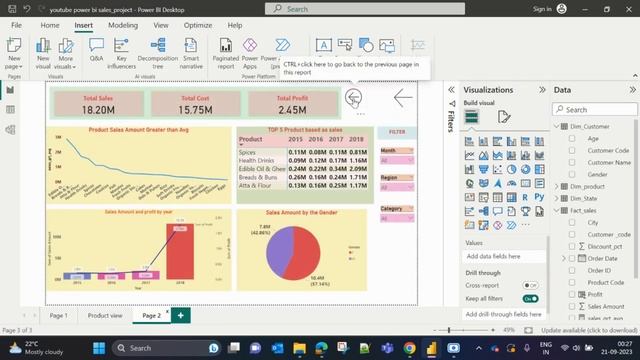Click Update available notification
Screen dimensions: 640x360
[589, 330]
